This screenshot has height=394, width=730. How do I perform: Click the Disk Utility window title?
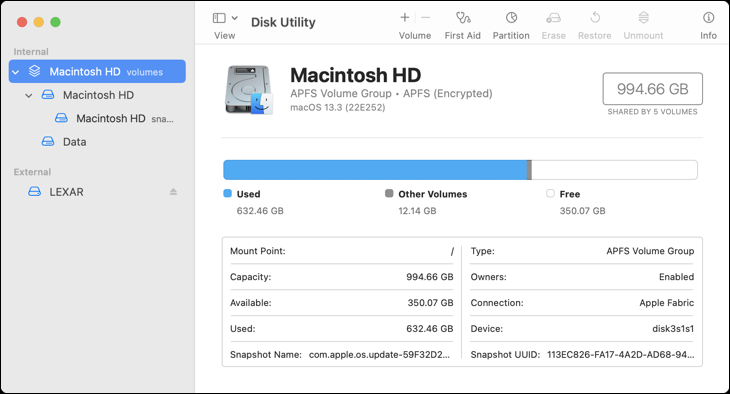[x=283, y=22]
